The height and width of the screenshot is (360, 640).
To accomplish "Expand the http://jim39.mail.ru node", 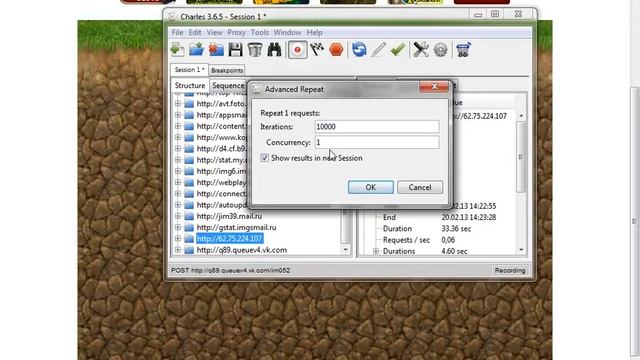I will (178, 216).
